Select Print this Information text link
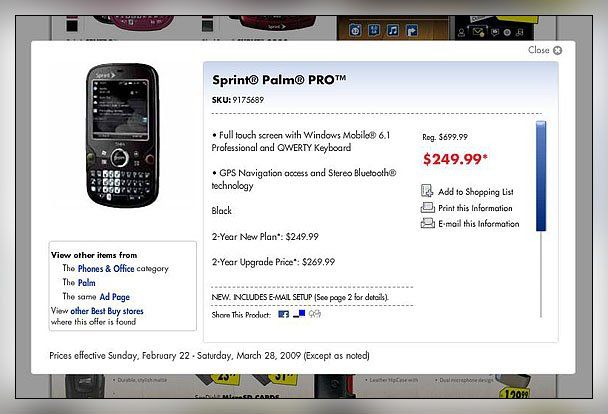608x414 pixels. 475,208
